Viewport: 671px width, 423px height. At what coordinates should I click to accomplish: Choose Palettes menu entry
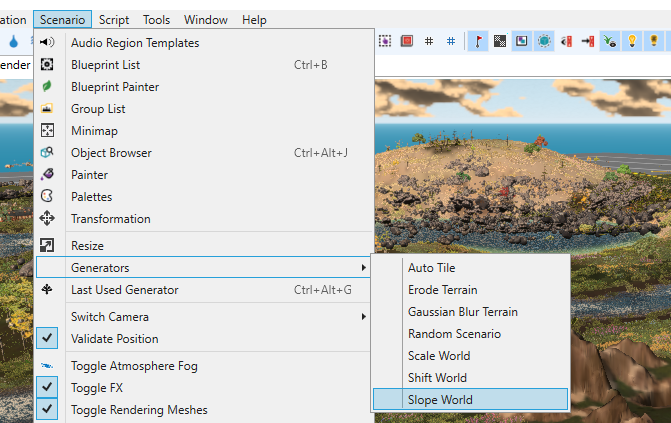(203, 197)
